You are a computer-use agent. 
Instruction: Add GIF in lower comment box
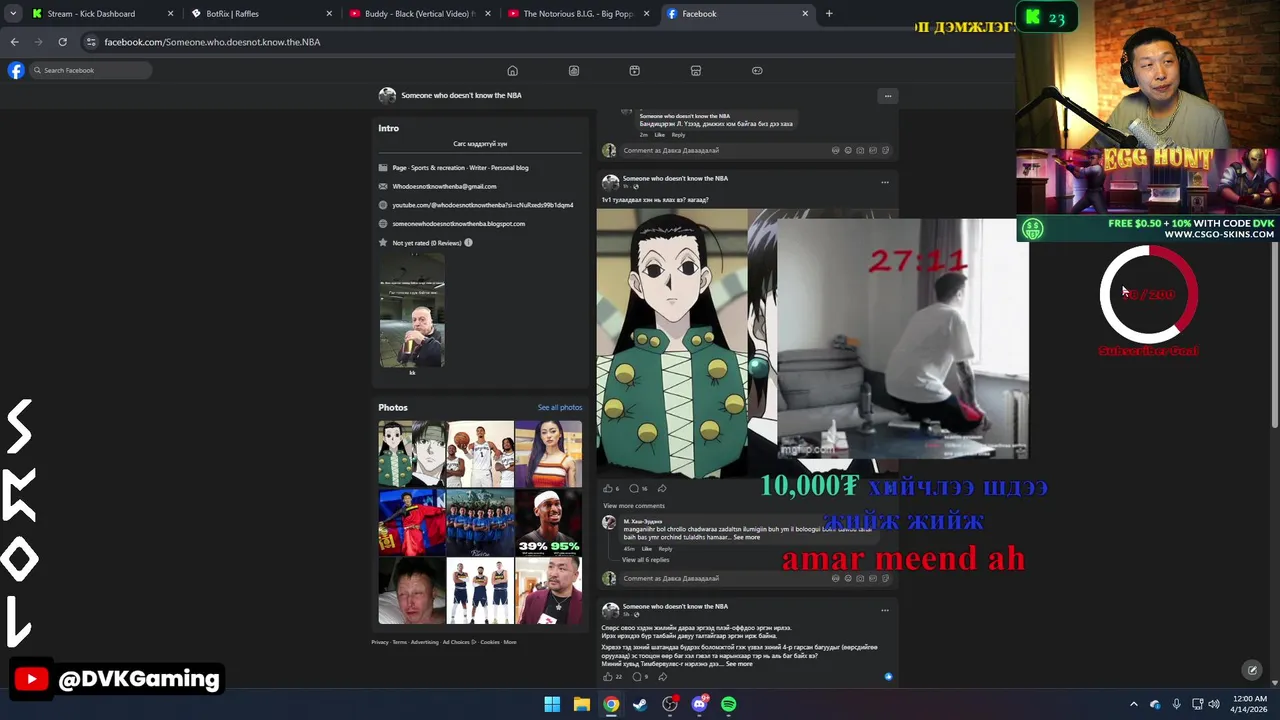pos(873,578)
